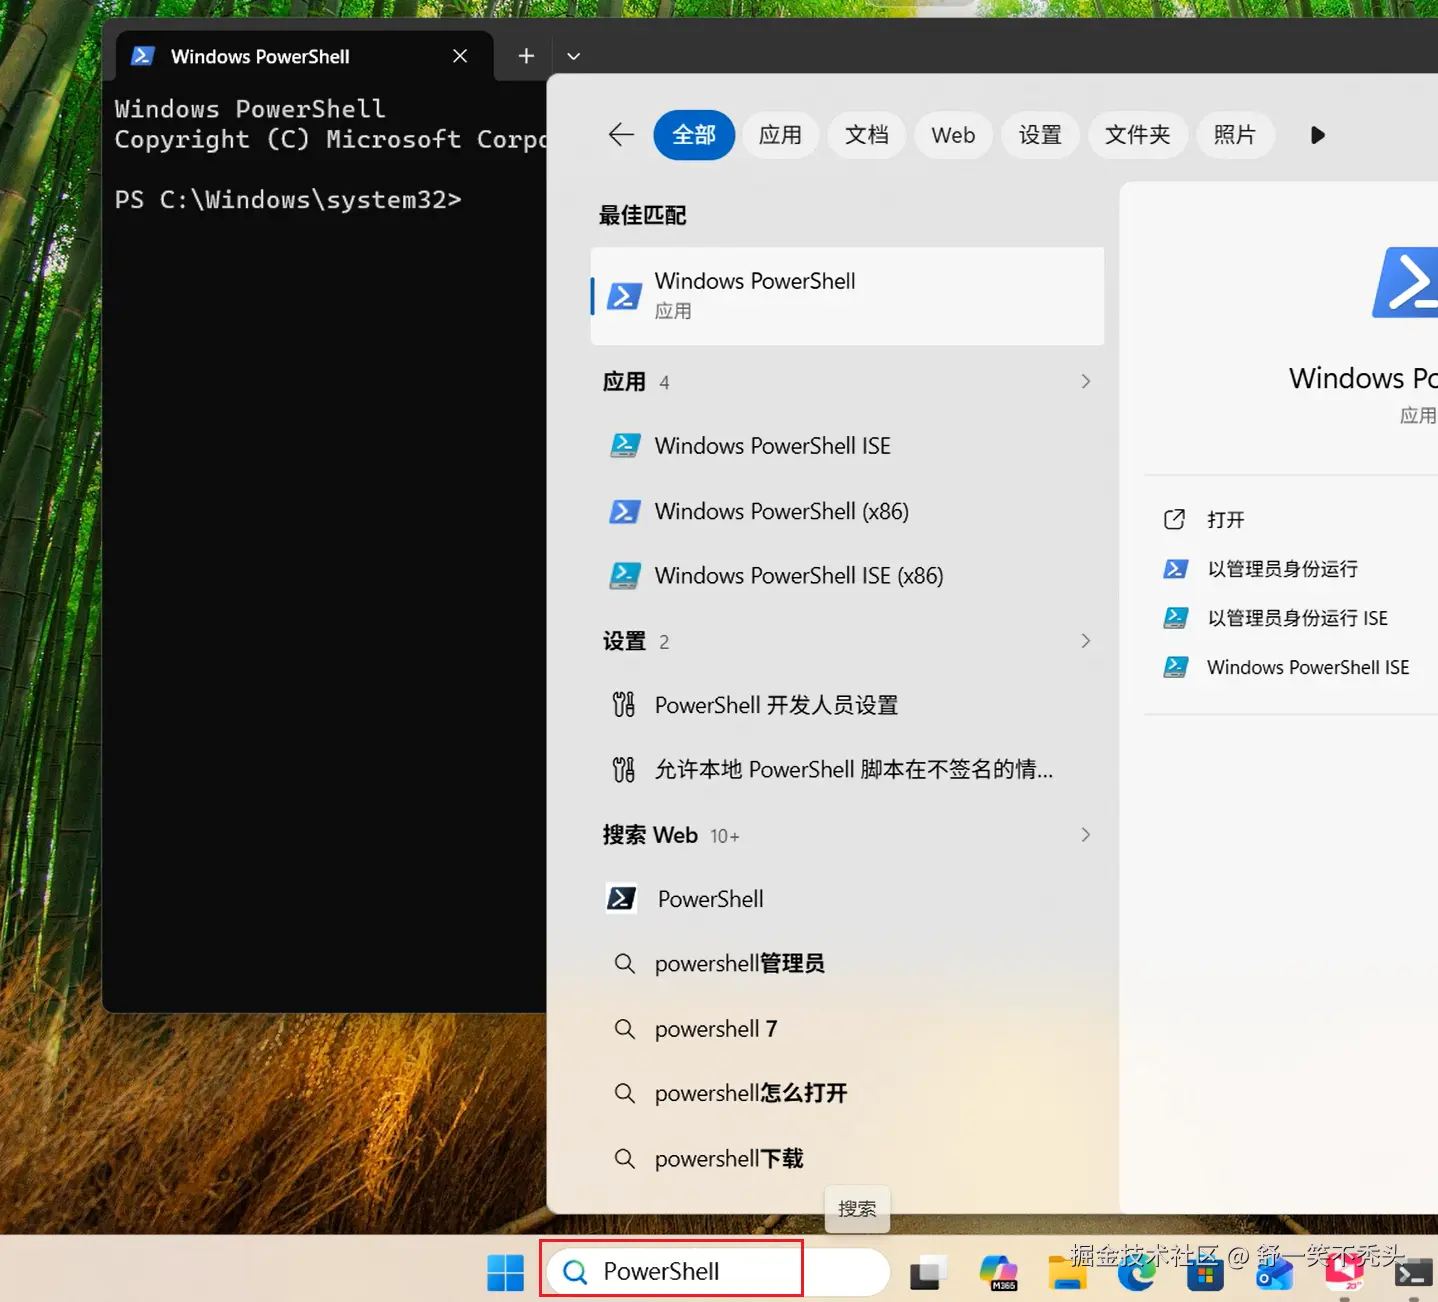Expand the 应用 results section chevron
The image size is (1438, 1302).
1086,381
